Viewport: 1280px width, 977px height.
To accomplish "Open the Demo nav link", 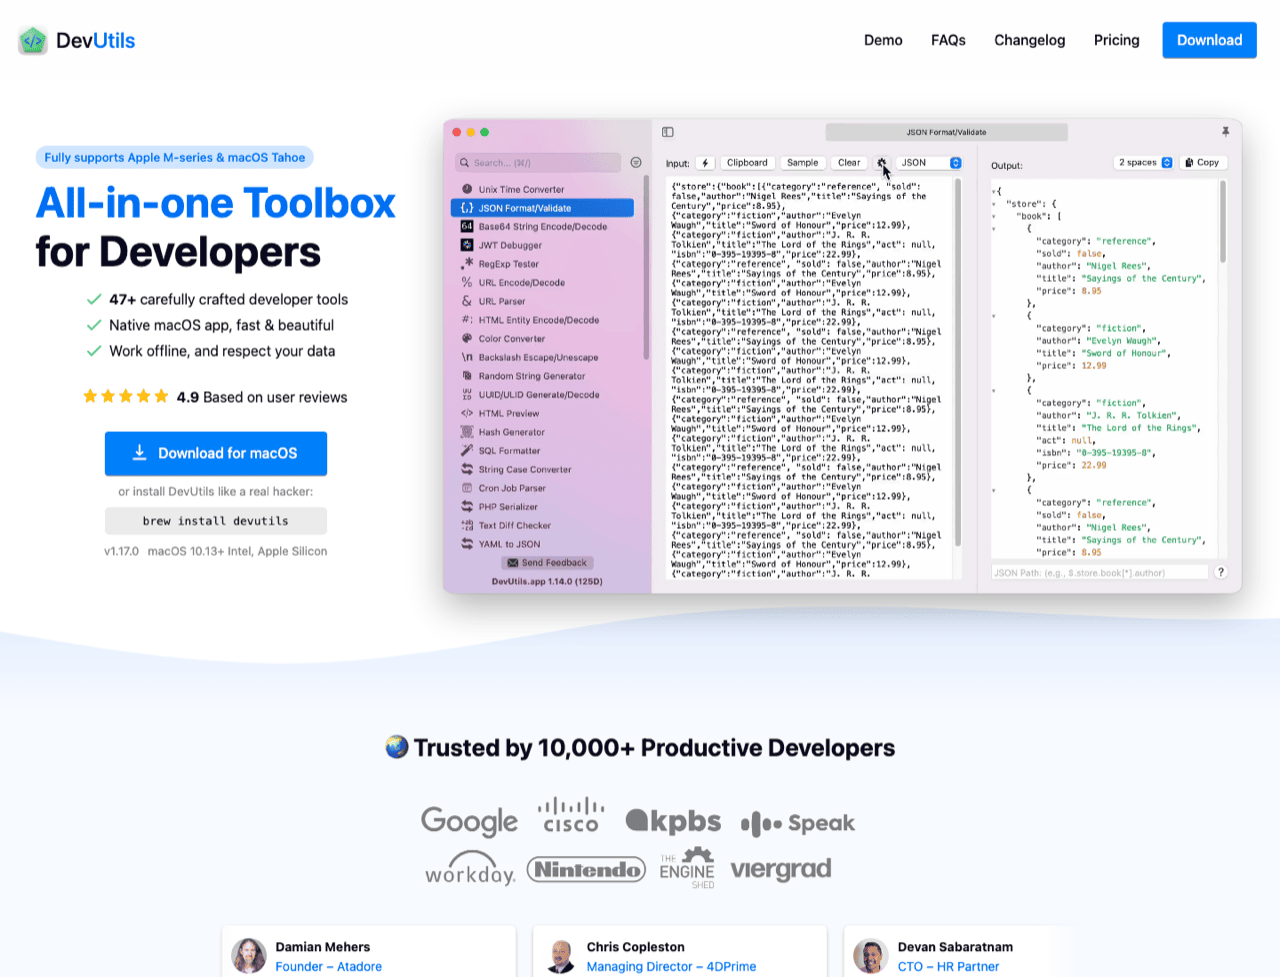I will coord(883,40).
